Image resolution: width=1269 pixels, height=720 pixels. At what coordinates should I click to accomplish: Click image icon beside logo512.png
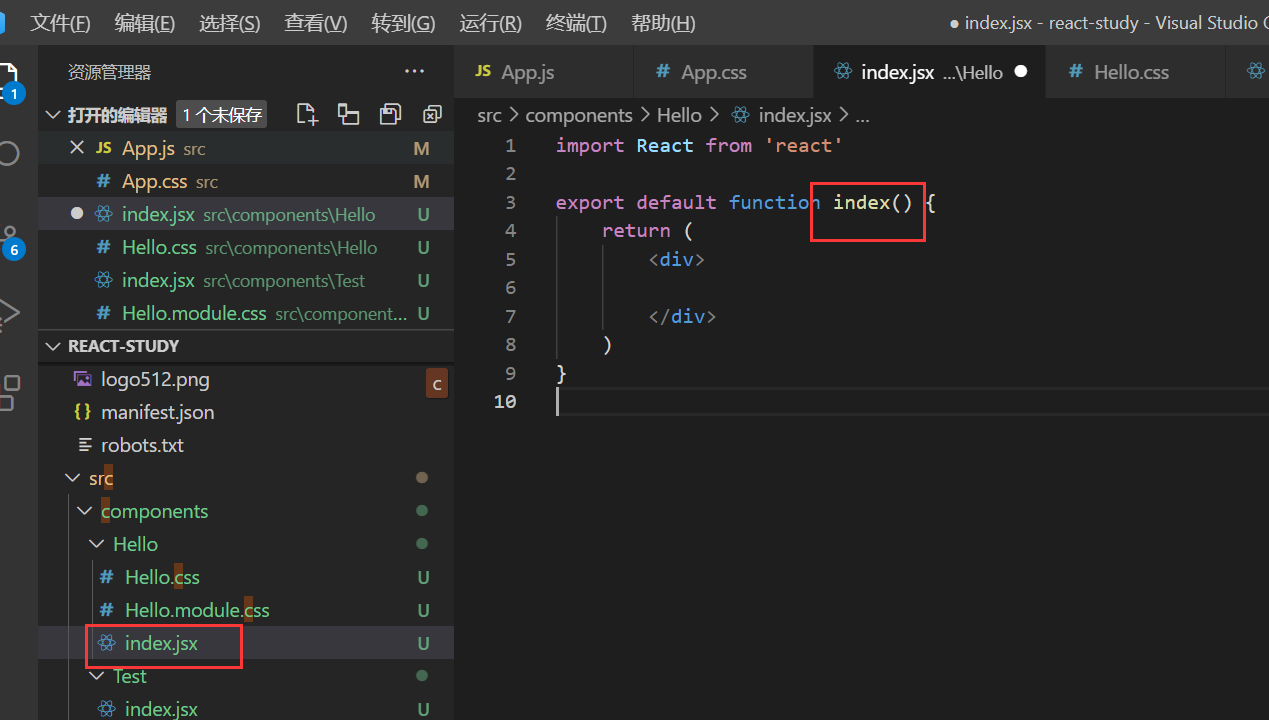pyautogui.click(x=84, y=380)
